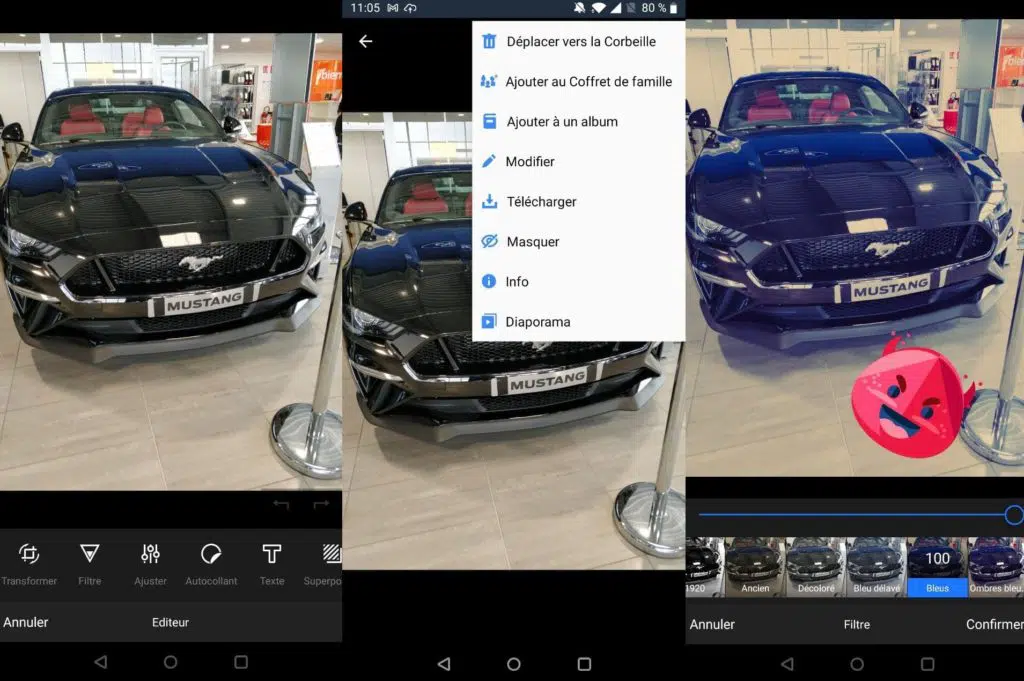Choose Ajouter à un album
This screenshot has height=681, width=1024.
point(579,121)
